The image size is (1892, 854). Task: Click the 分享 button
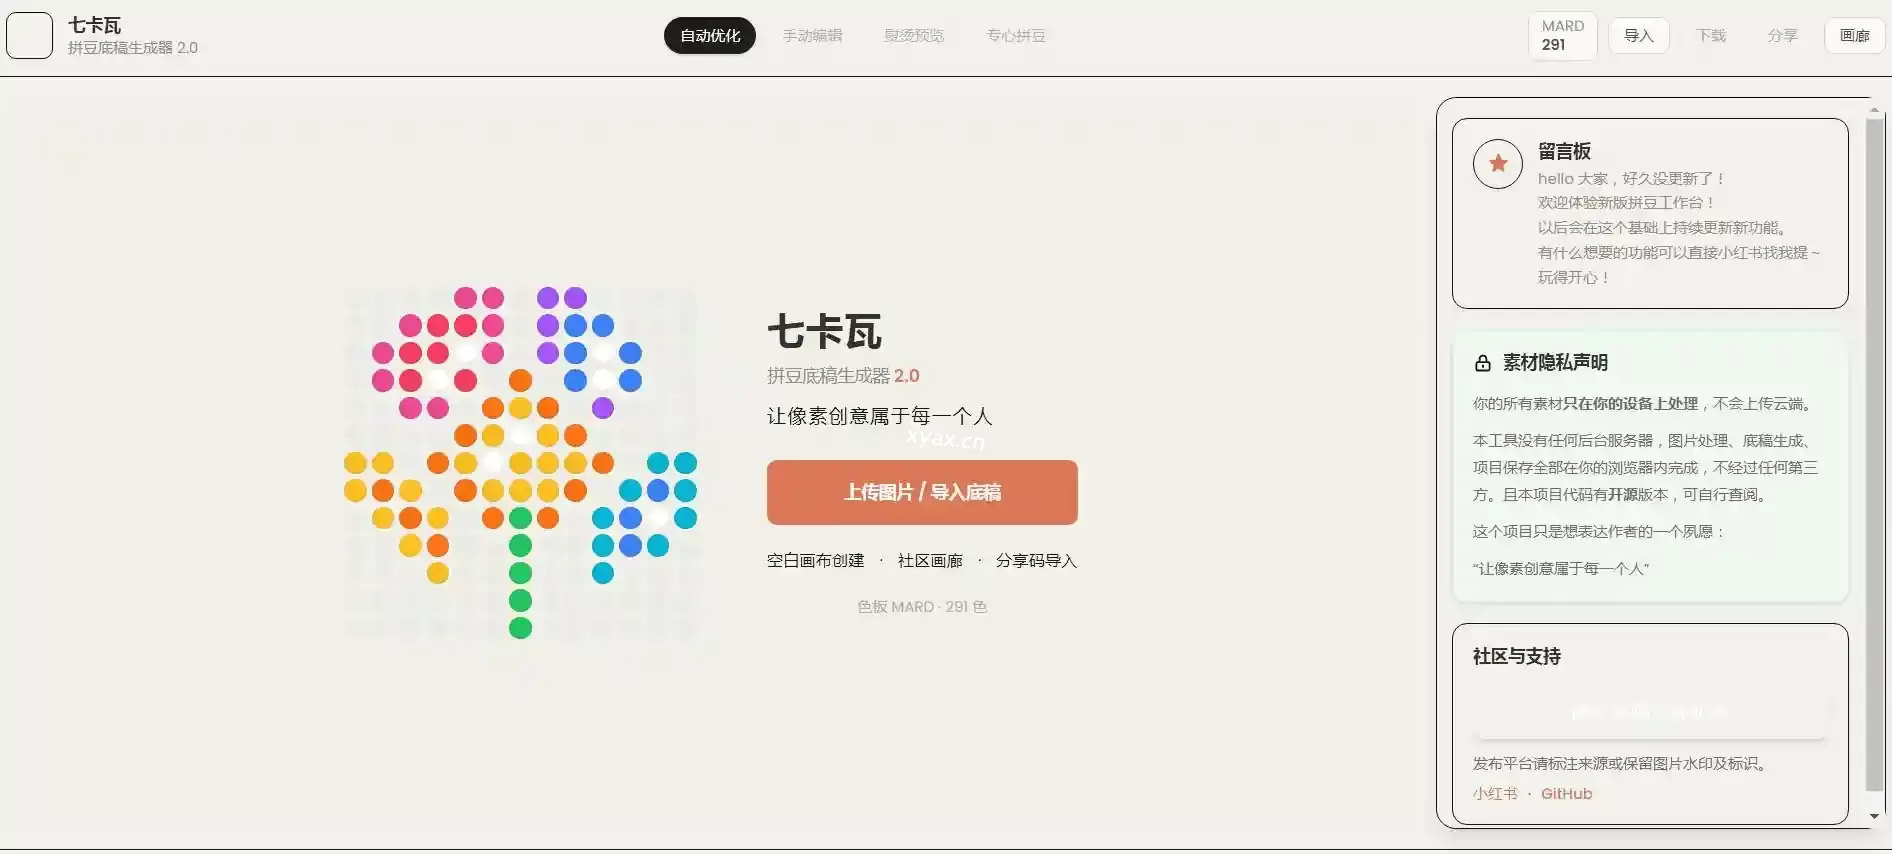1781,36
